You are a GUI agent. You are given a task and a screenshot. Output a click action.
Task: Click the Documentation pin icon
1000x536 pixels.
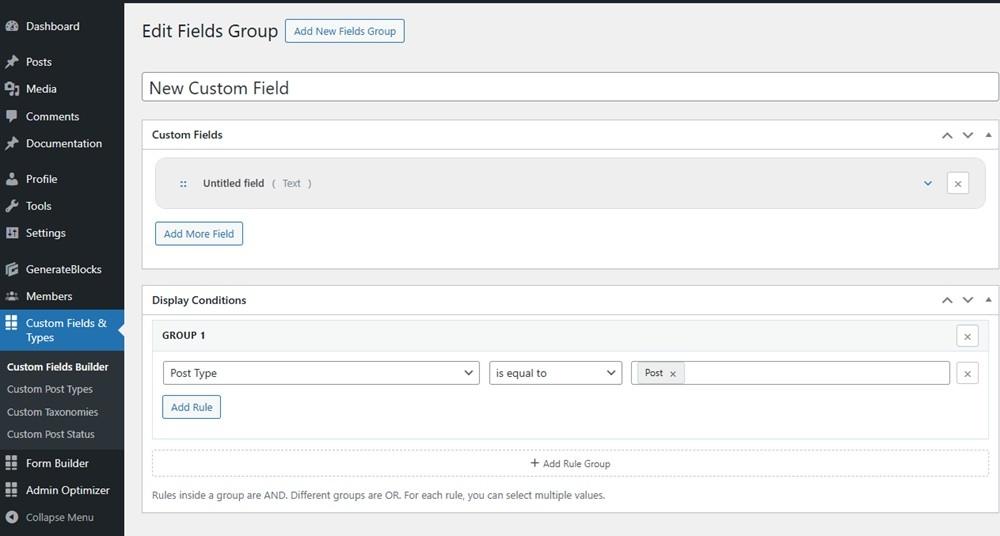tap(11, 144)
